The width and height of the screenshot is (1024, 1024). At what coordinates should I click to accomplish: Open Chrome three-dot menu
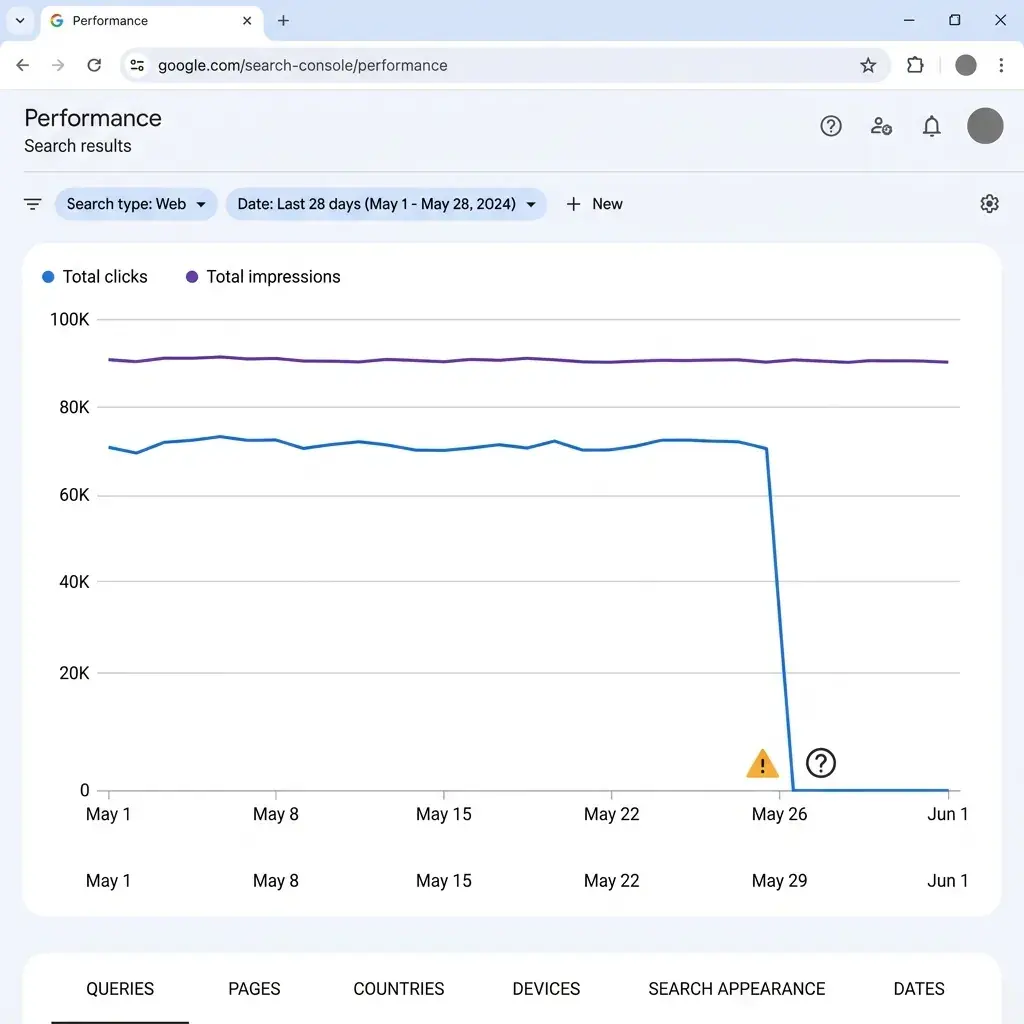(1001, 65)
